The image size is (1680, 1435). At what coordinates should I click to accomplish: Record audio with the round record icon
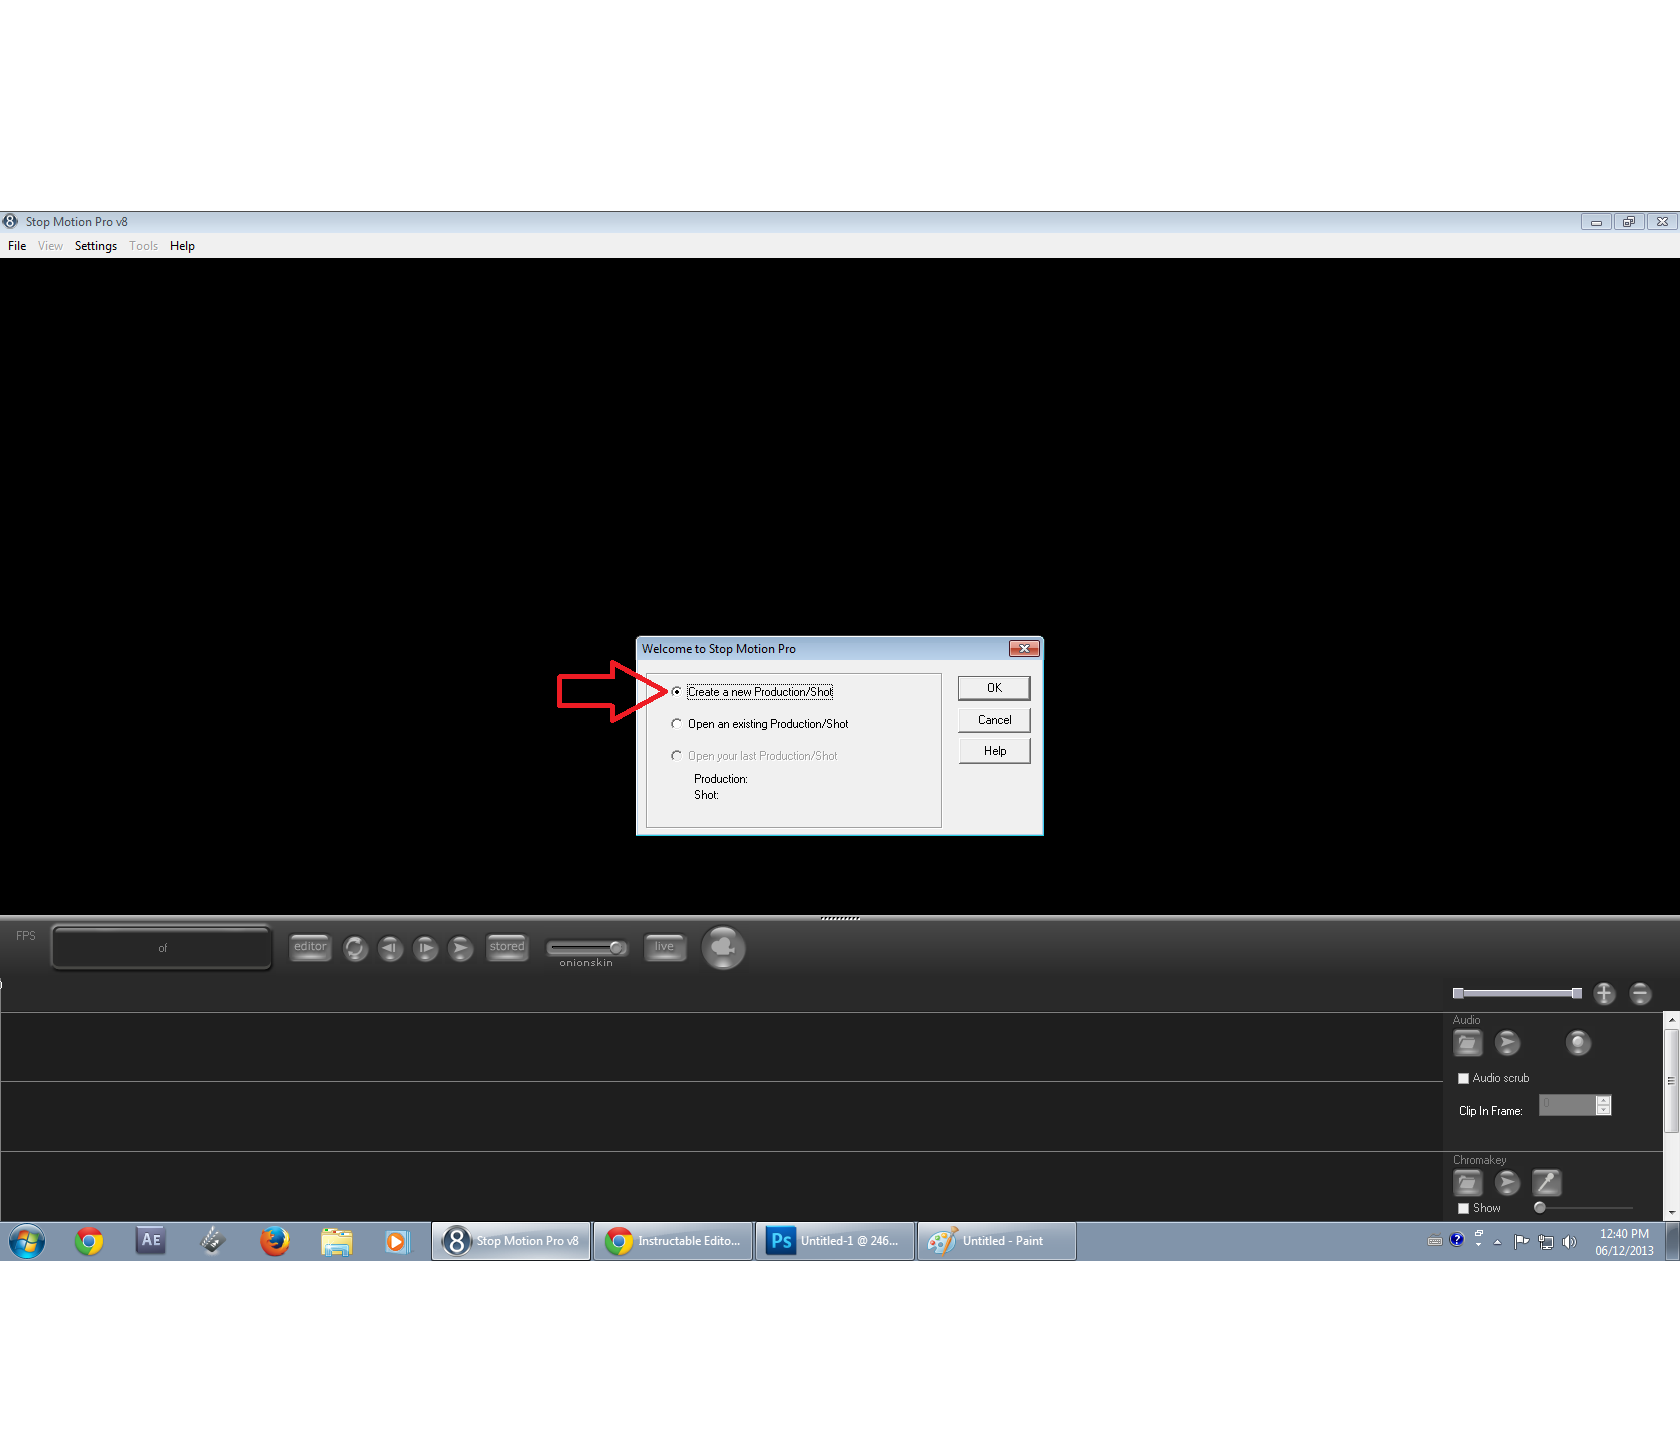pos(1578,1043)
